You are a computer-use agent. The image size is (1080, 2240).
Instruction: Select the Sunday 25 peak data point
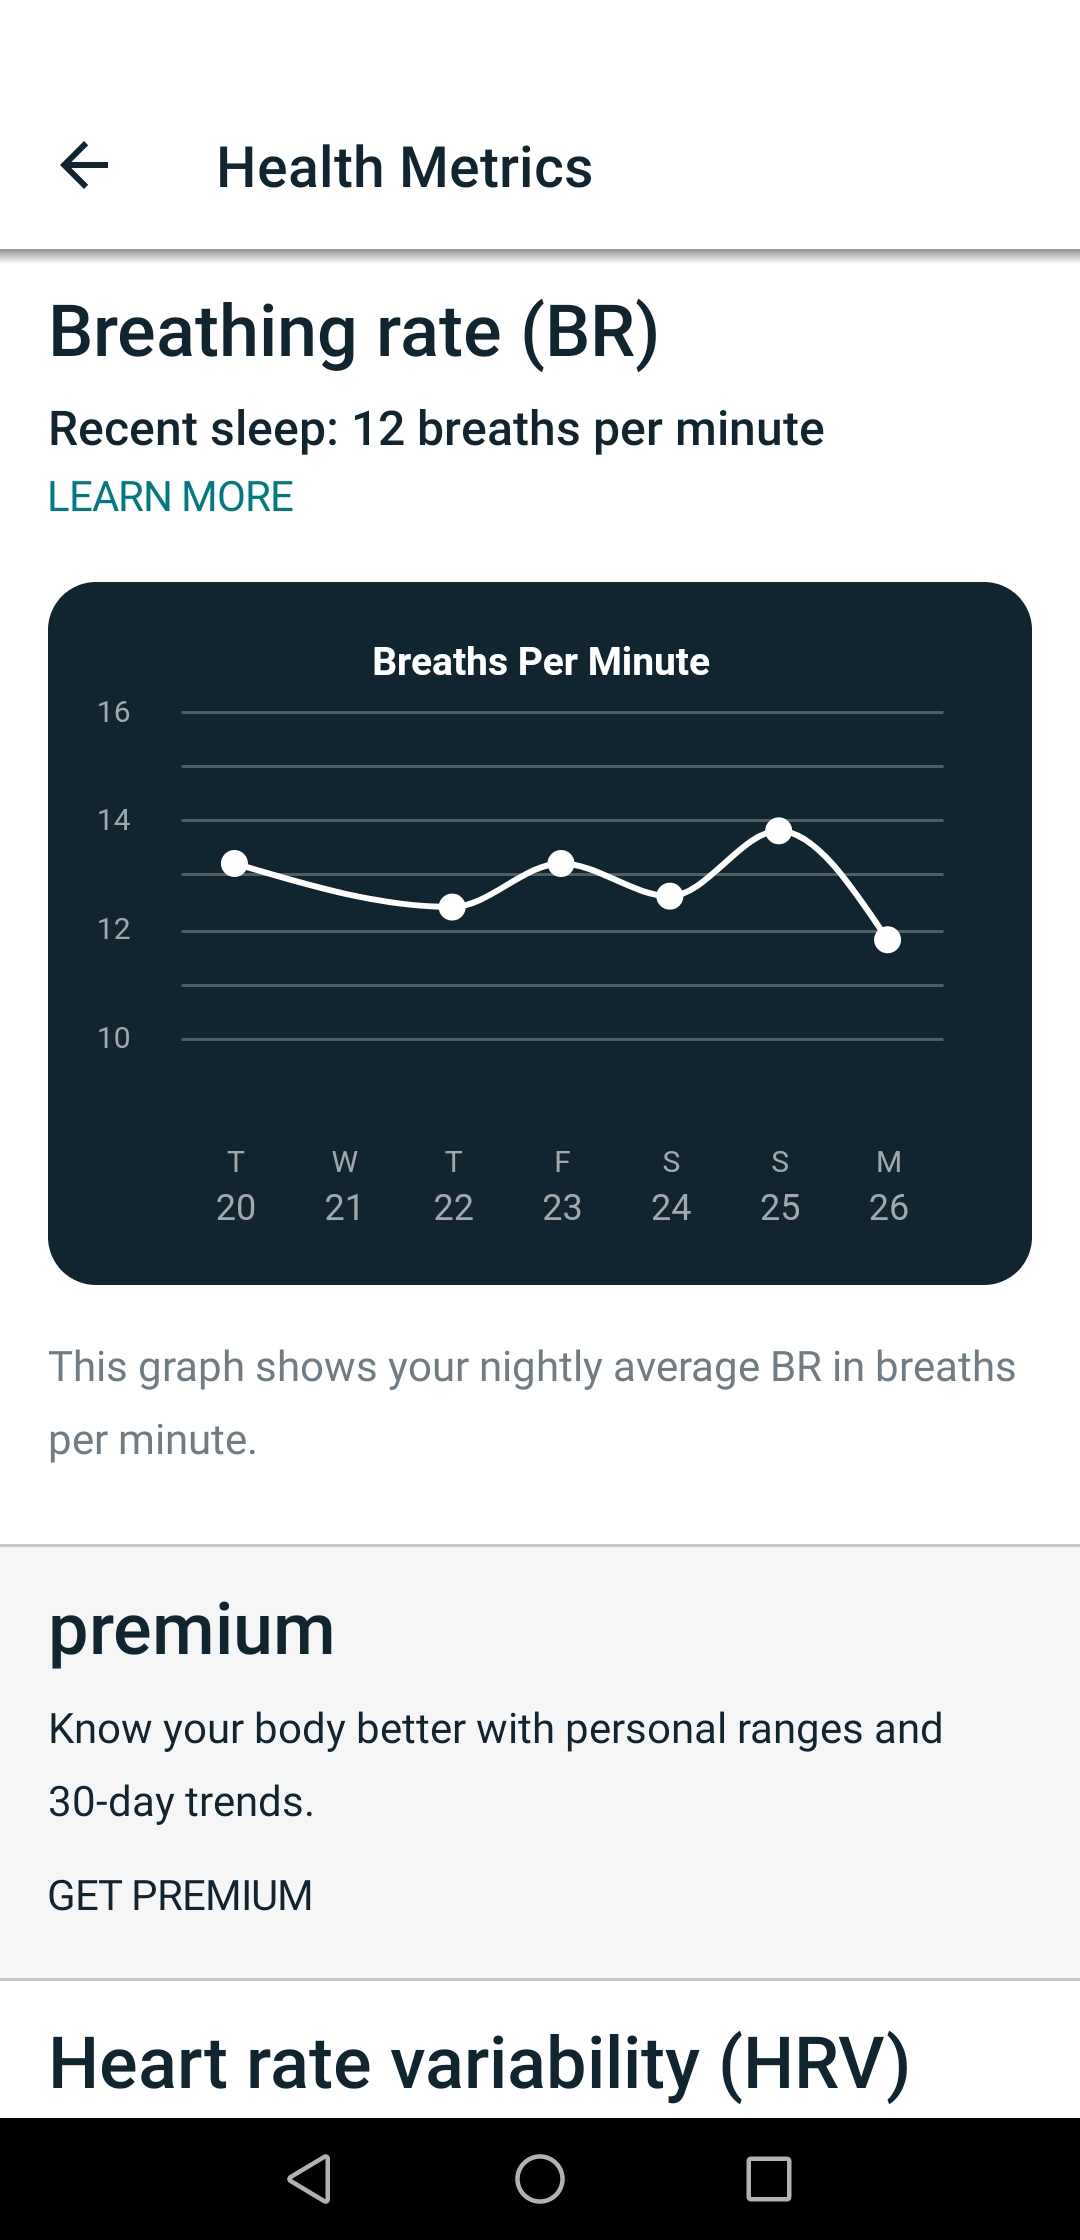pyautogui.click(x=779, y=830)
